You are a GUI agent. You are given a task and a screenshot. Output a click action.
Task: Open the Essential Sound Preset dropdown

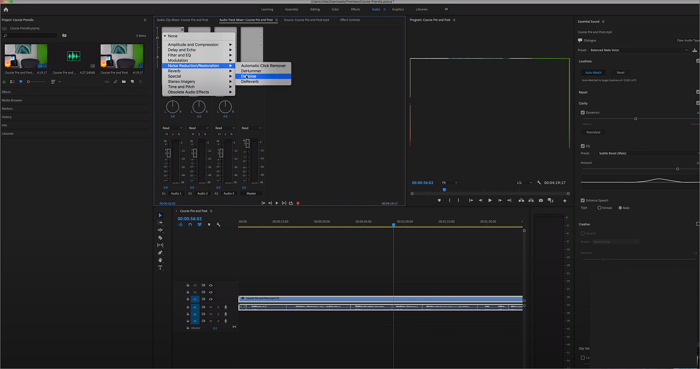[x=639, y=50]
